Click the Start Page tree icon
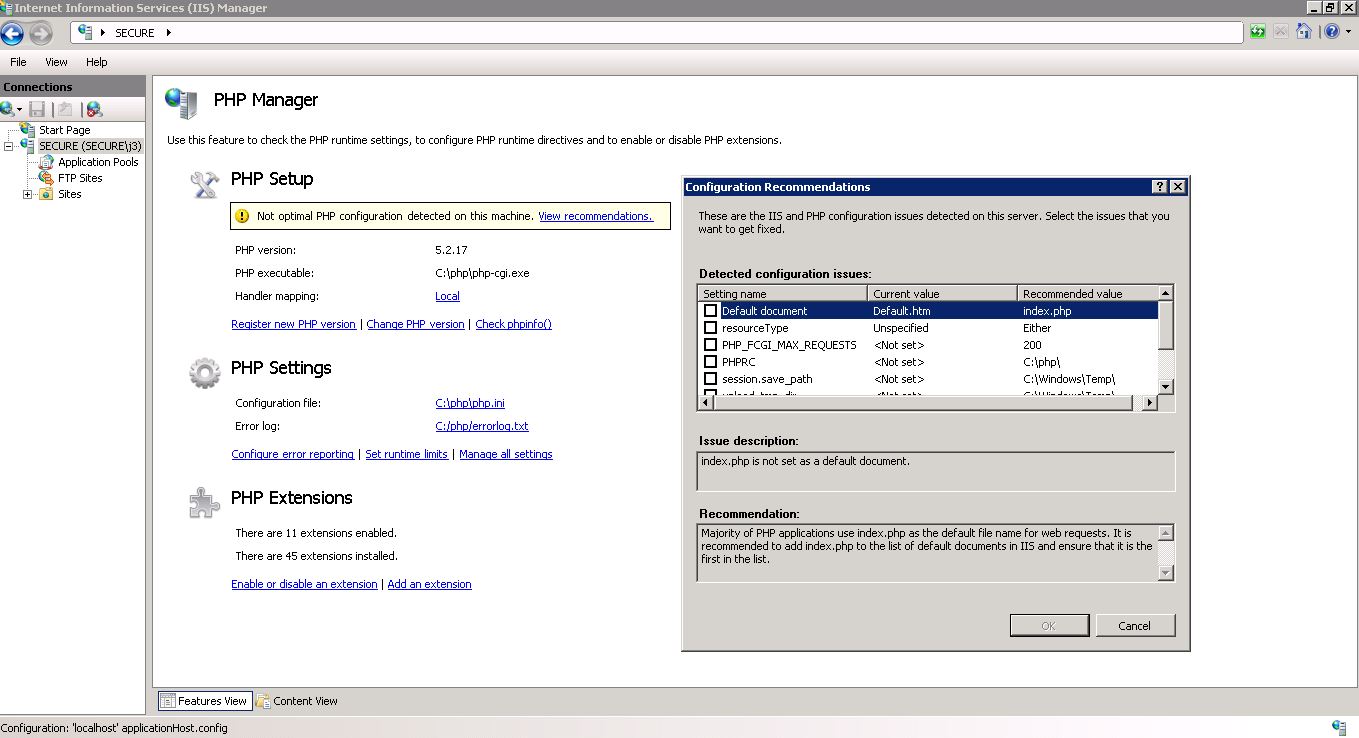Image resolution: width=1359 pixels, height=738 pixels. (x=28, y=130)
